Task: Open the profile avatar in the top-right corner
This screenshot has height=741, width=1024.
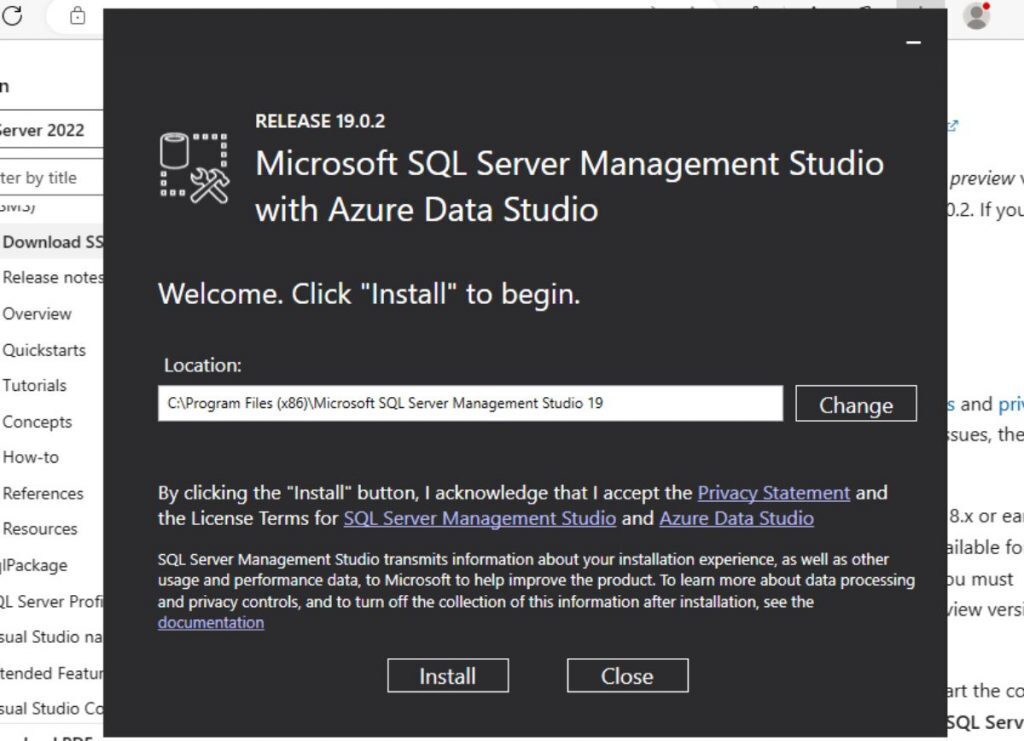Action: click(x=978, y=14)
